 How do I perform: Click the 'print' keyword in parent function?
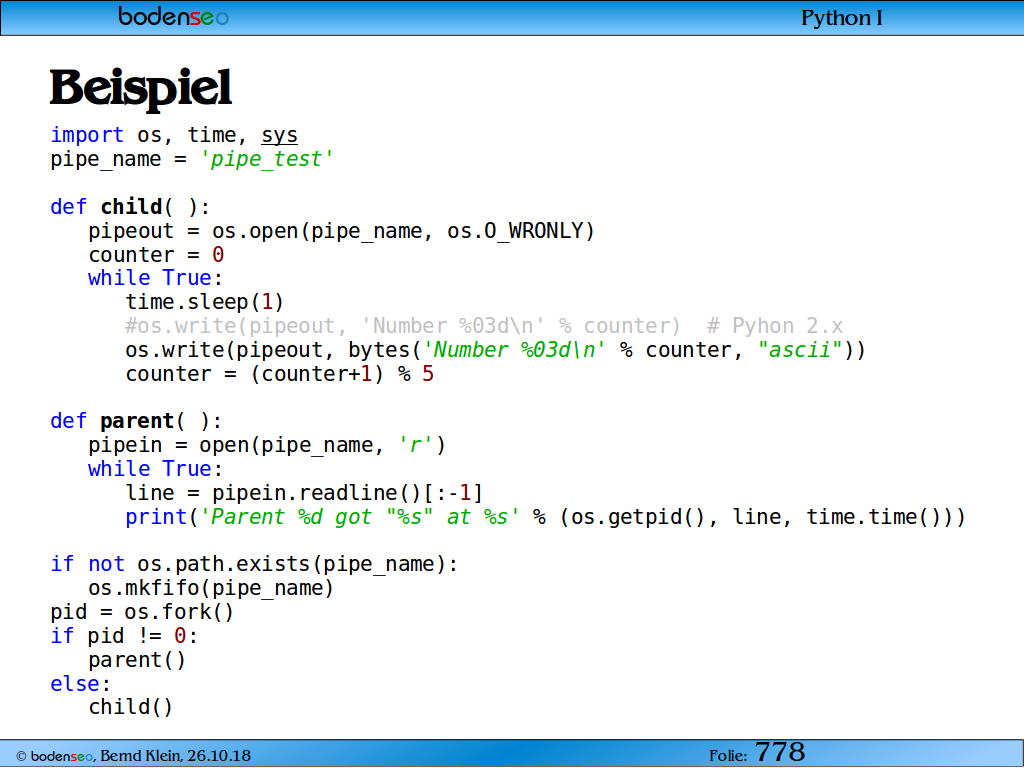[156, 517]
